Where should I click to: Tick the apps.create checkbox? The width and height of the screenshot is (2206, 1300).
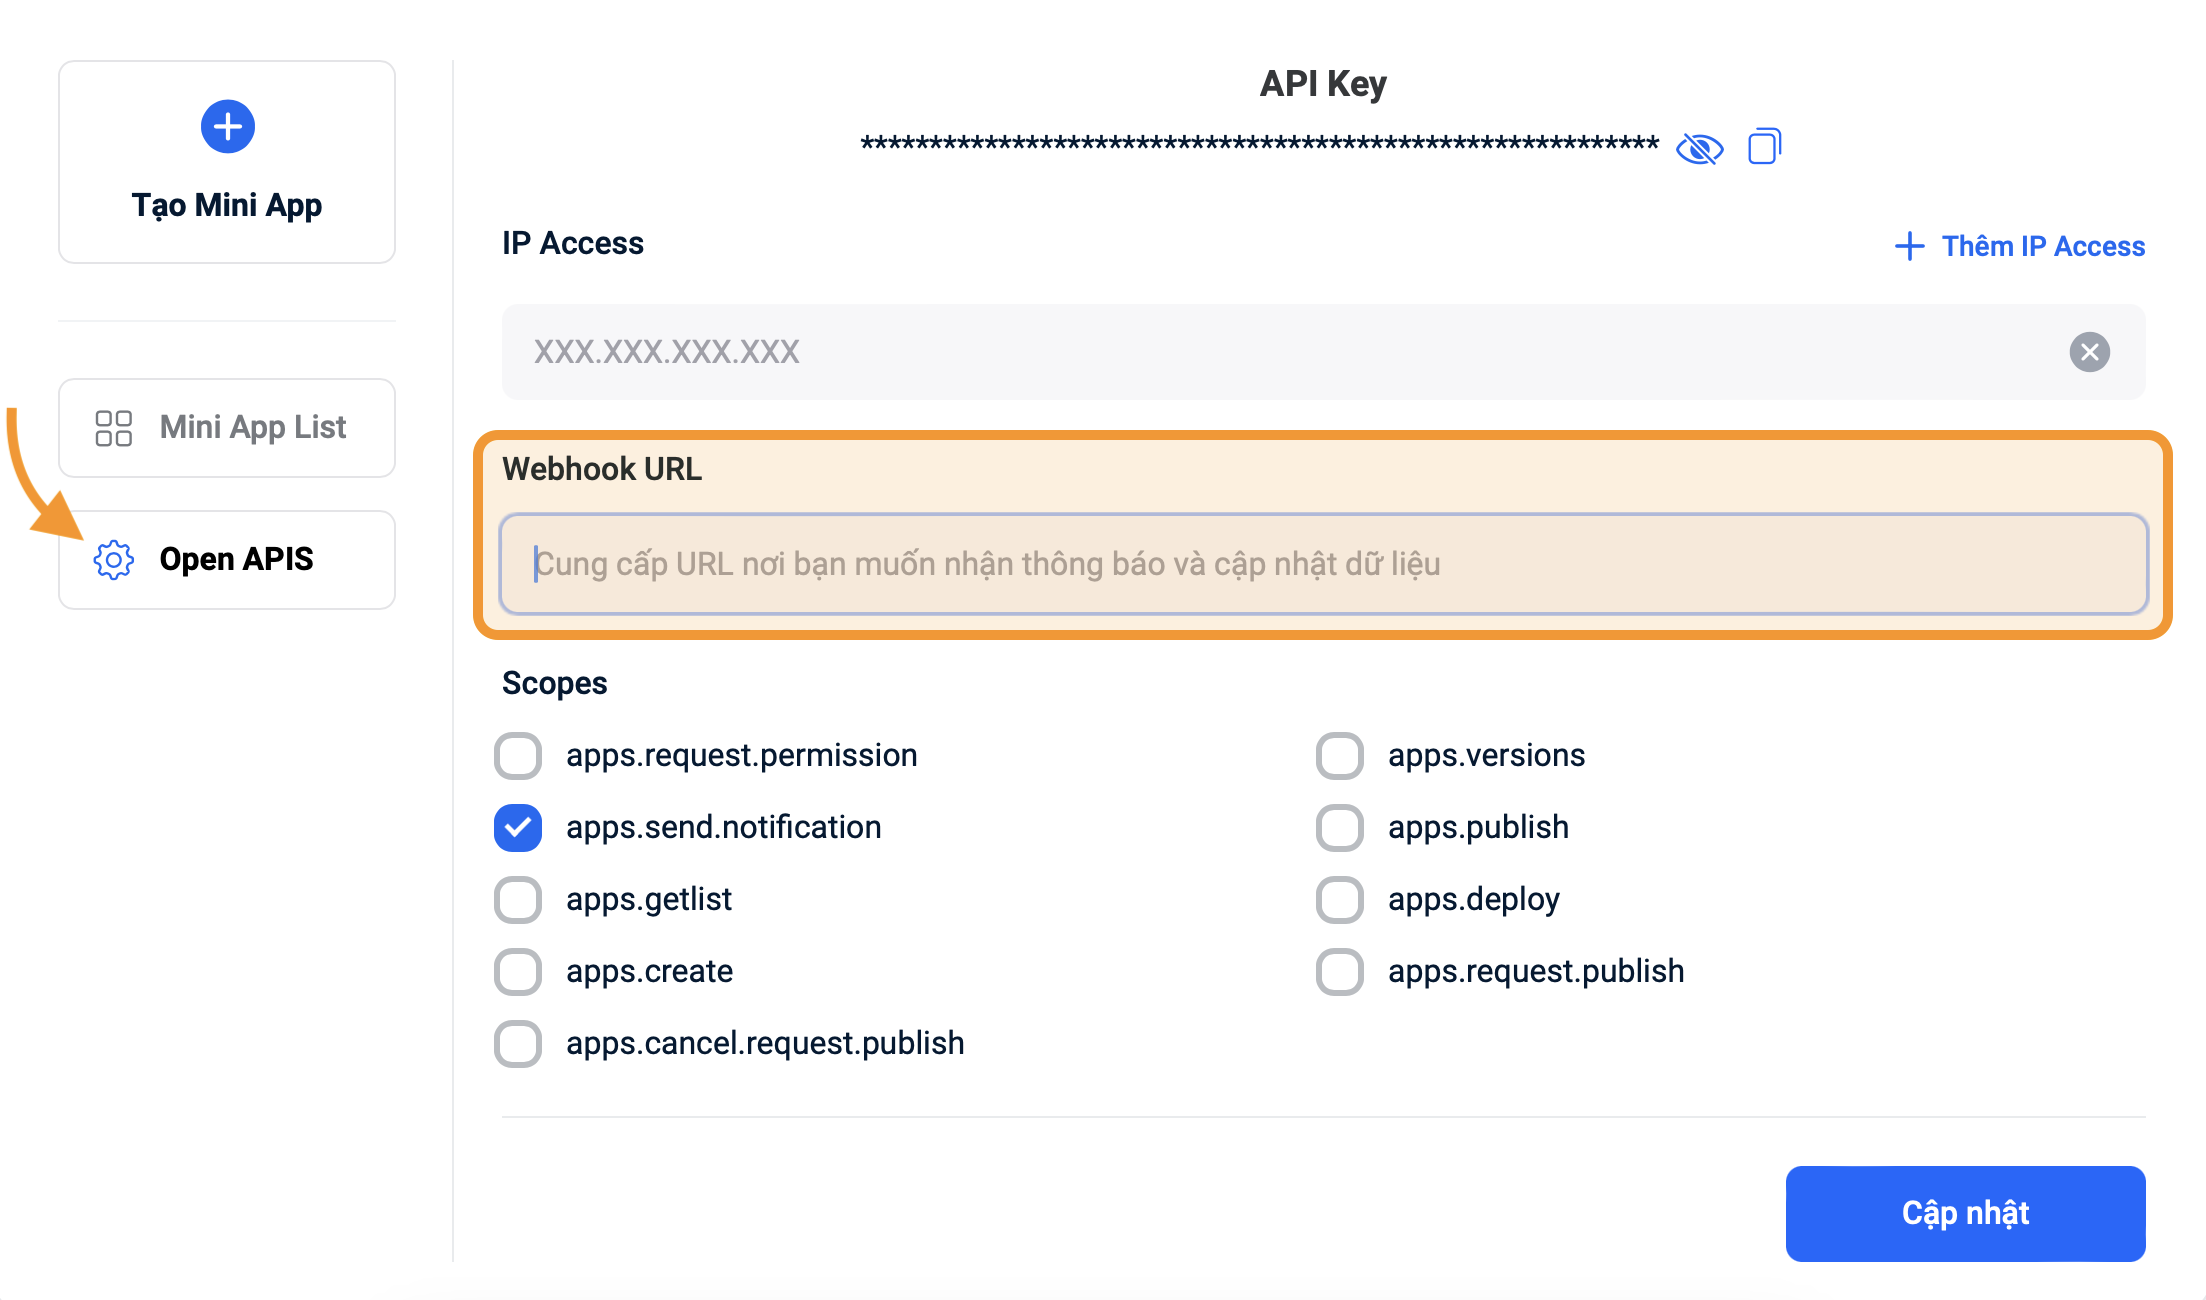click(x=518, y=972)
